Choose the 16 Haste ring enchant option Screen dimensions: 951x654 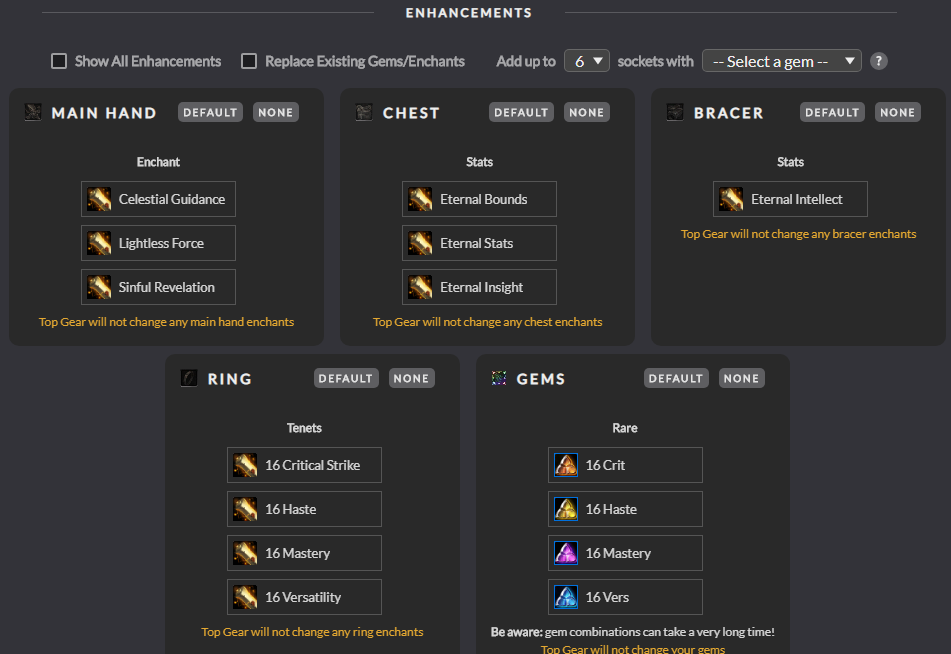tap(304, 509)
